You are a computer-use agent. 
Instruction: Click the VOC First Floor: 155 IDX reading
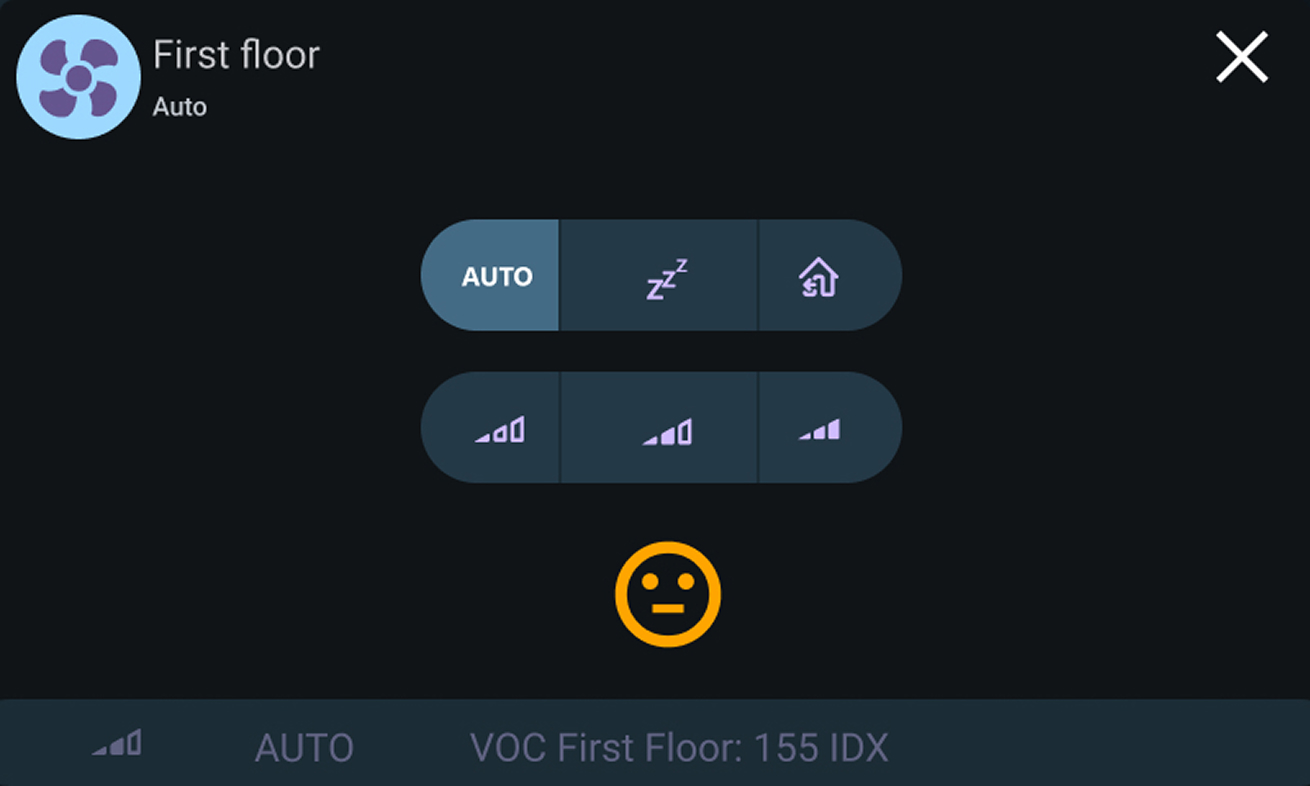pyautogui.click(x=679, y=747)
